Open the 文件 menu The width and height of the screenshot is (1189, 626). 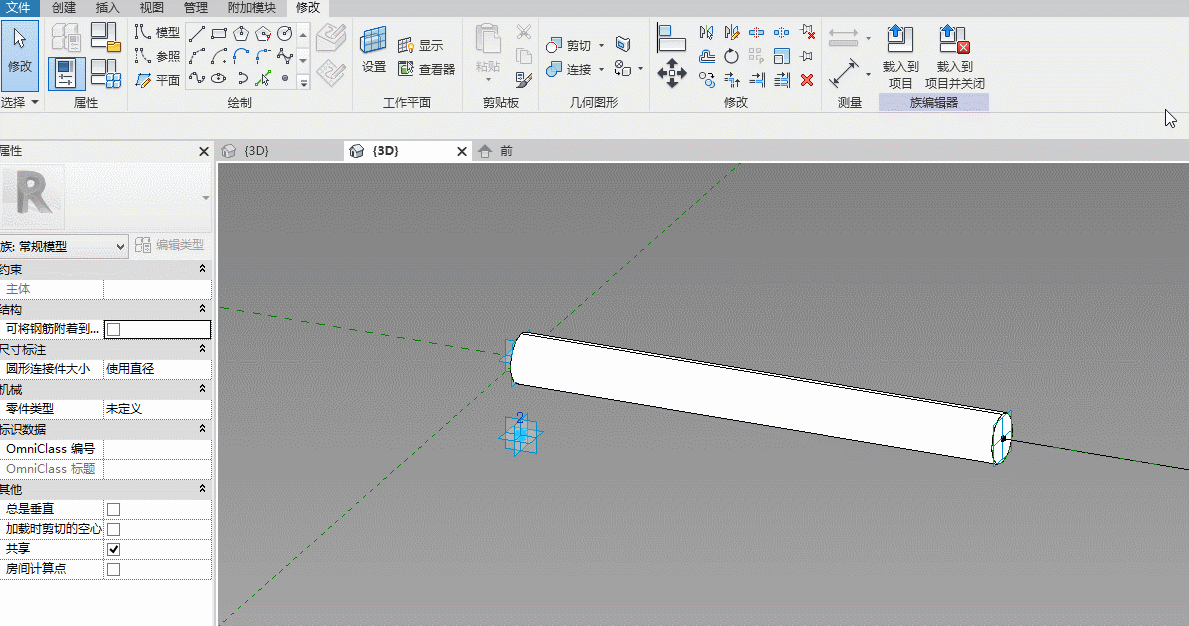point(18,8)
